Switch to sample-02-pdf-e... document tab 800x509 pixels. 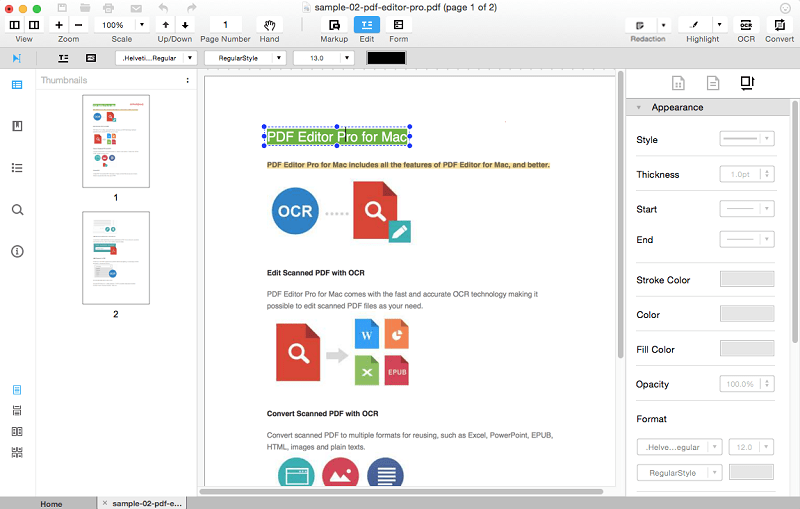(x=146, y=503)
